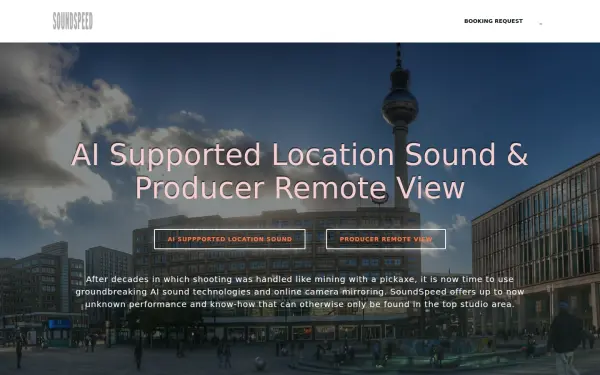The width and height of the screenshot is (600, 375).
Task: Expand the small arrow beside Booking Request
Action: (x=541, y=24)
